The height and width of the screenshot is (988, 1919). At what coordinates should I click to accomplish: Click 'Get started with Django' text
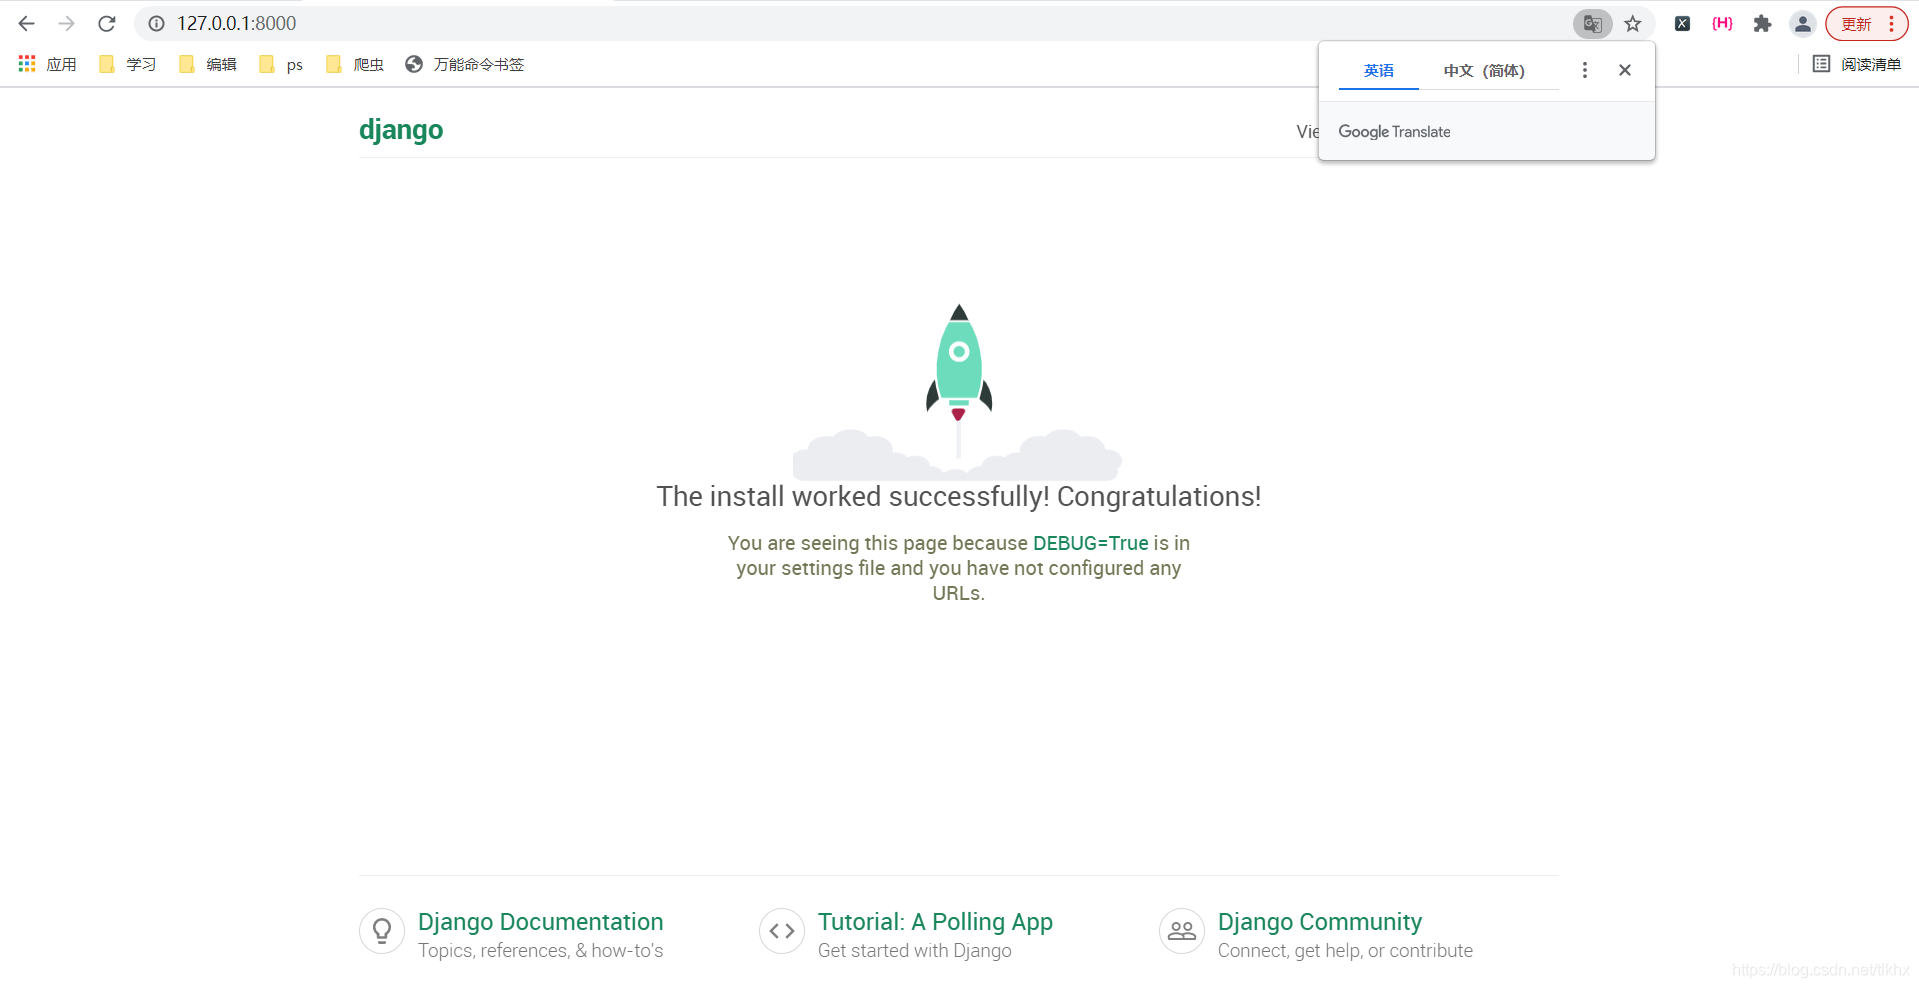(914, 951)
